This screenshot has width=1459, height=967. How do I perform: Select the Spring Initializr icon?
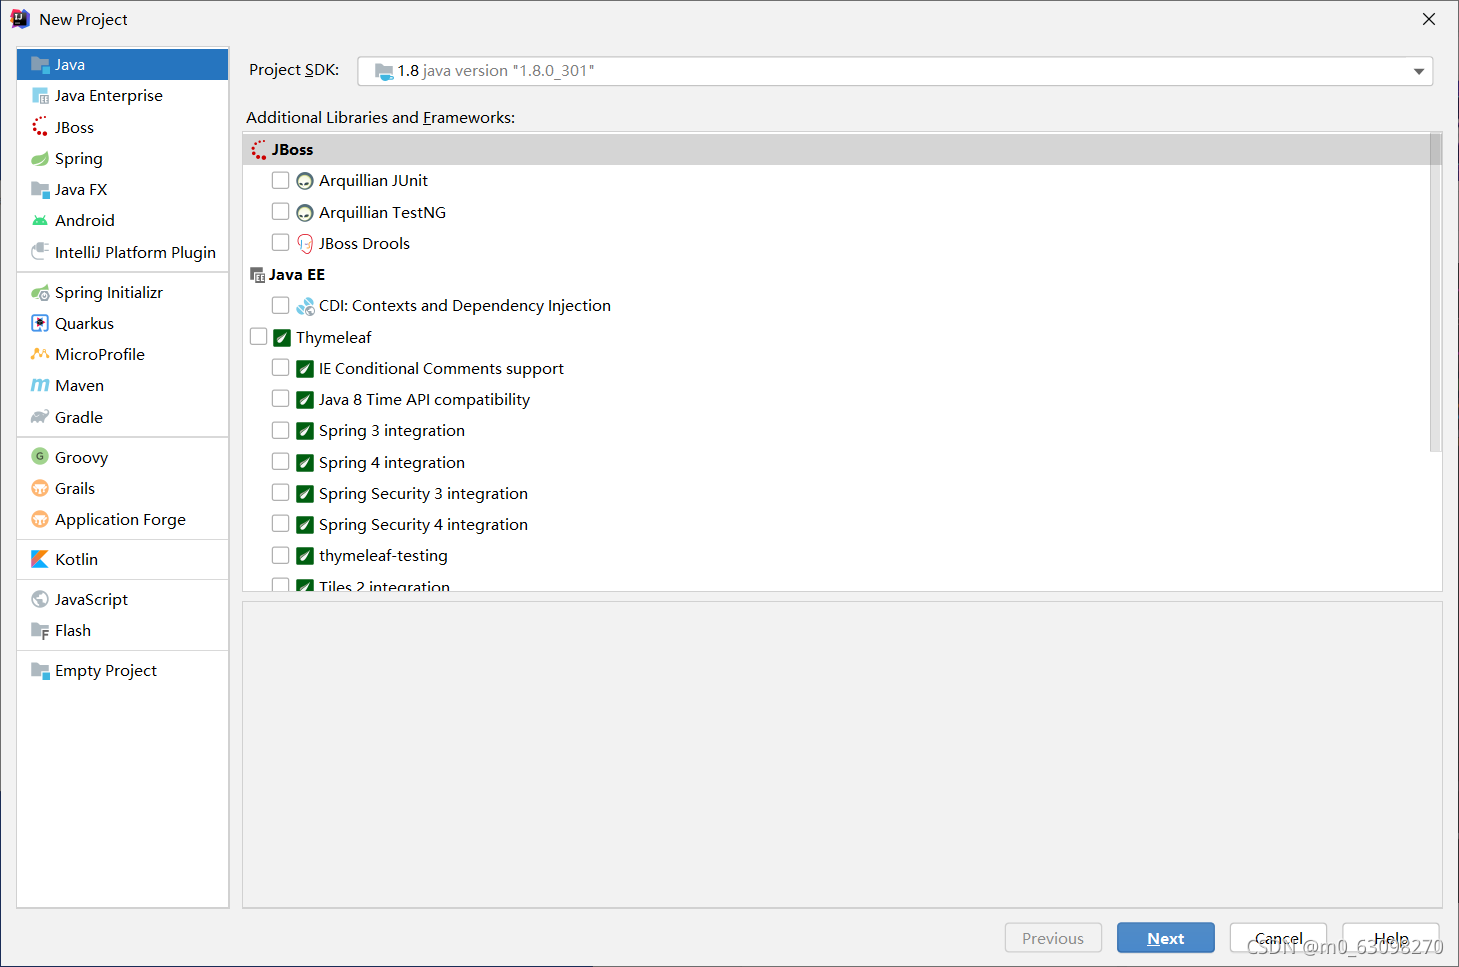pyautogui.click(x=40, y=293)
